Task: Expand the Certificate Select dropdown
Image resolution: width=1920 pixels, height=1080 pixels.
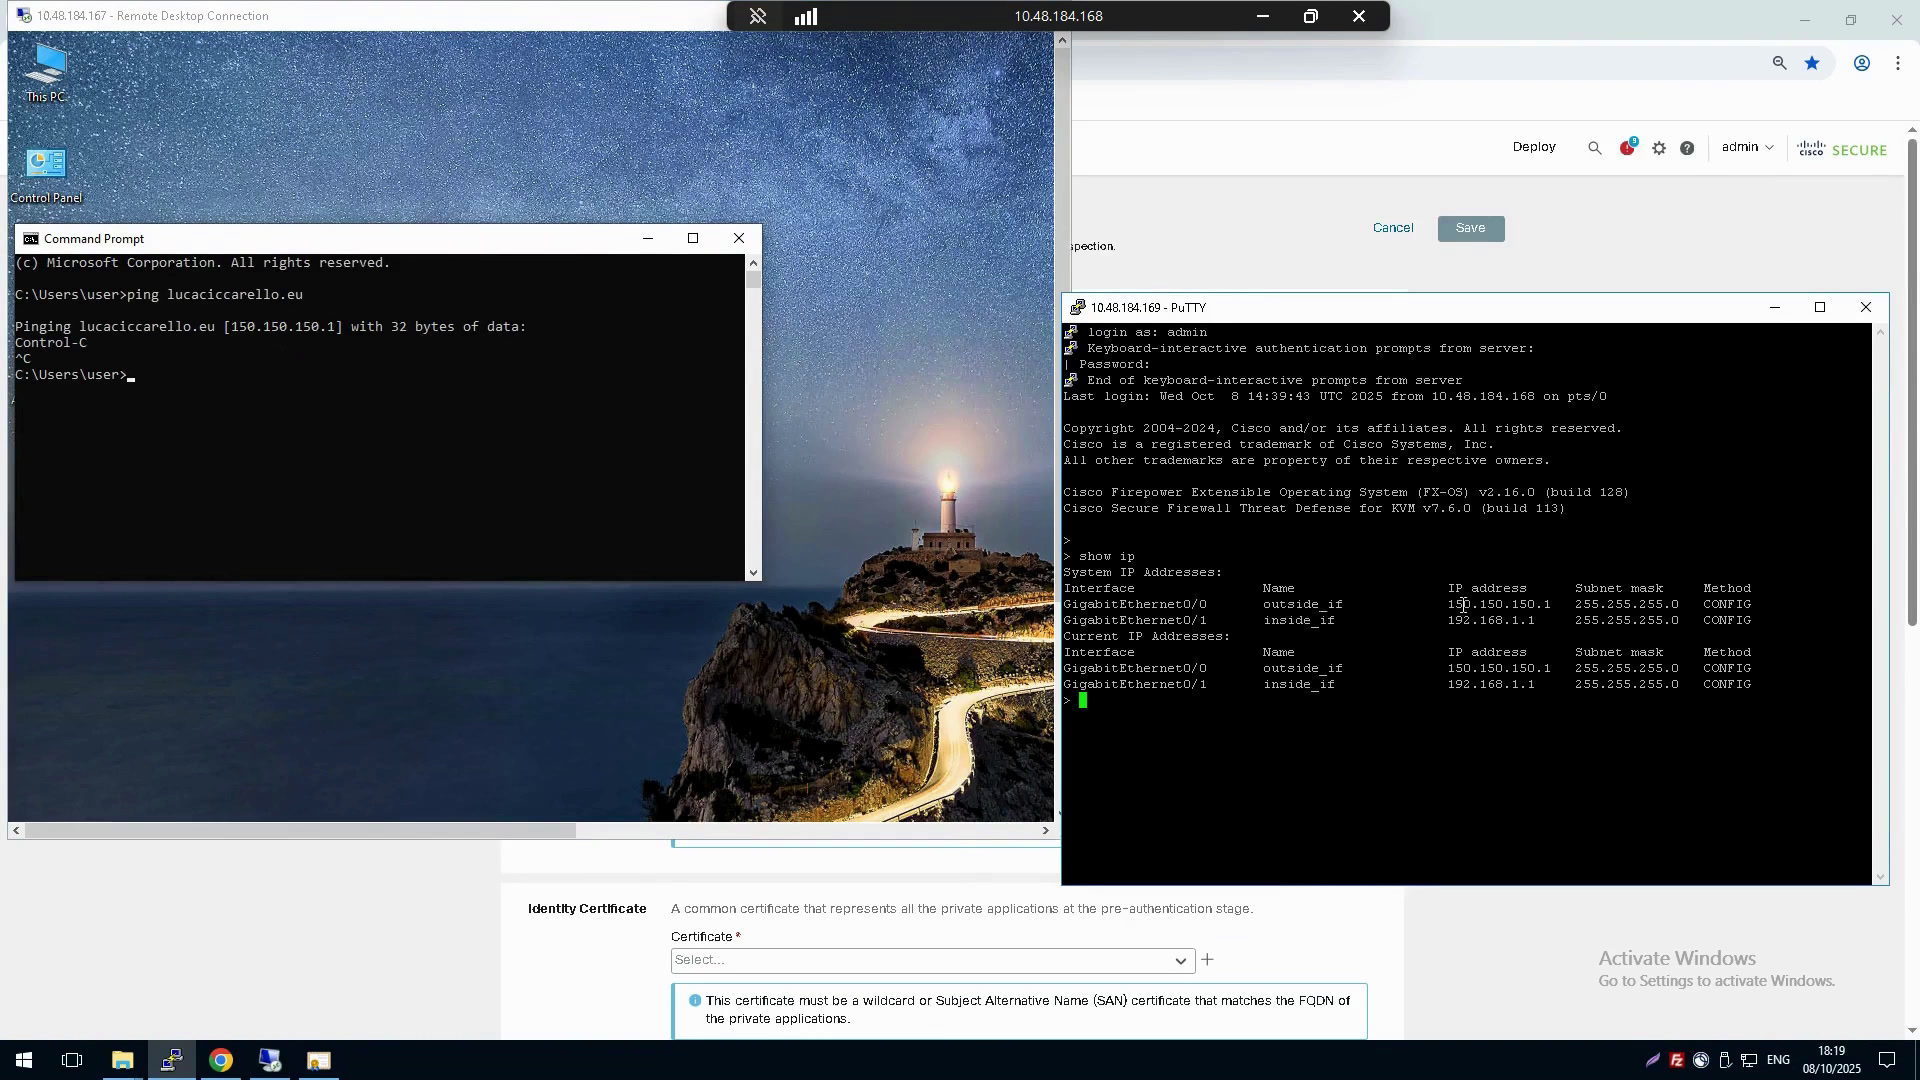Action: pos(933,960)
